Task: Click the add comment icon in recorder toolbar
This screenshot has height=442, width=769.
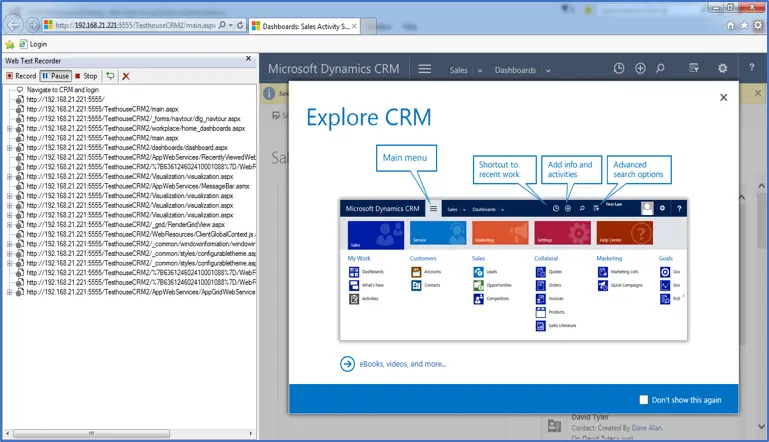Action: click(110, 76)
